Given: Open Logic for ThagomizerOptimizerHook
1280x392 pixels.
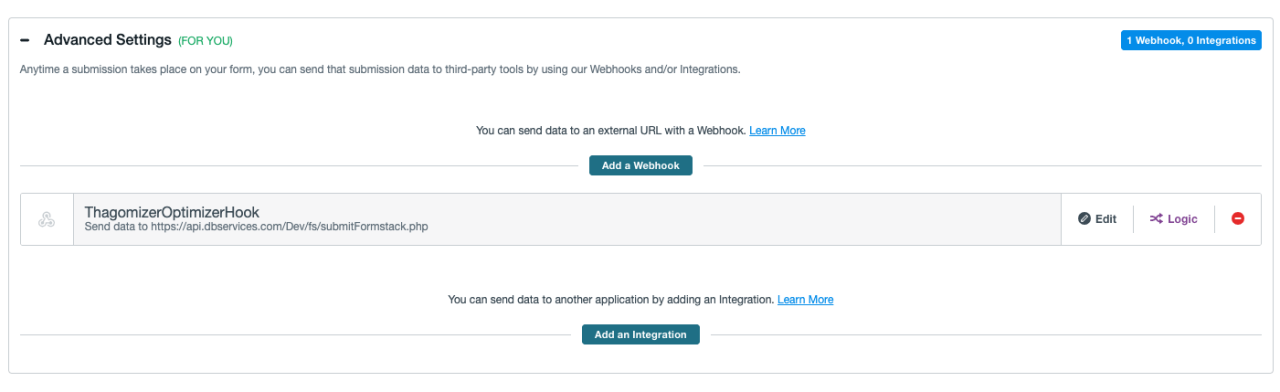Looking at the screenshot, I should click(x=1173, y=219).
